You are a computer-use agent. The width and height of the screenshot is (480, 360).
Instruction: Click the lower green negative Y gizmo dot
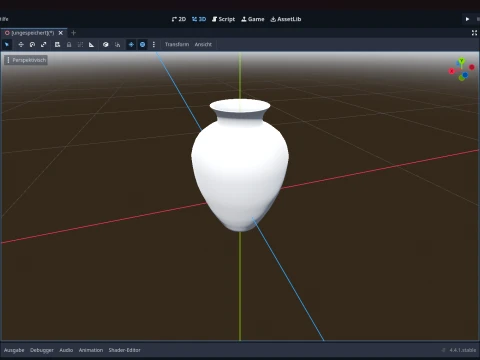[461, 78]
